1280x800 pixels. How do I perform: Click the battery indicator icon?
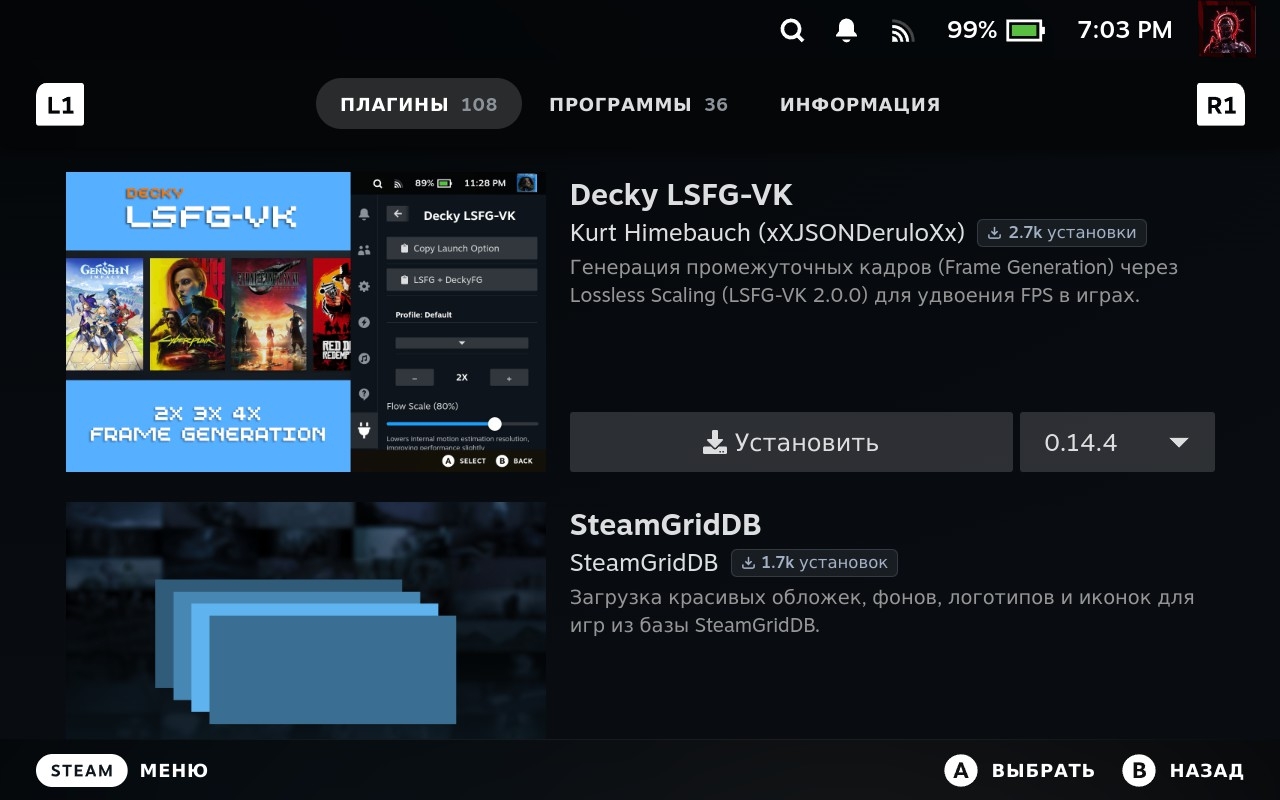[1025, 31]
